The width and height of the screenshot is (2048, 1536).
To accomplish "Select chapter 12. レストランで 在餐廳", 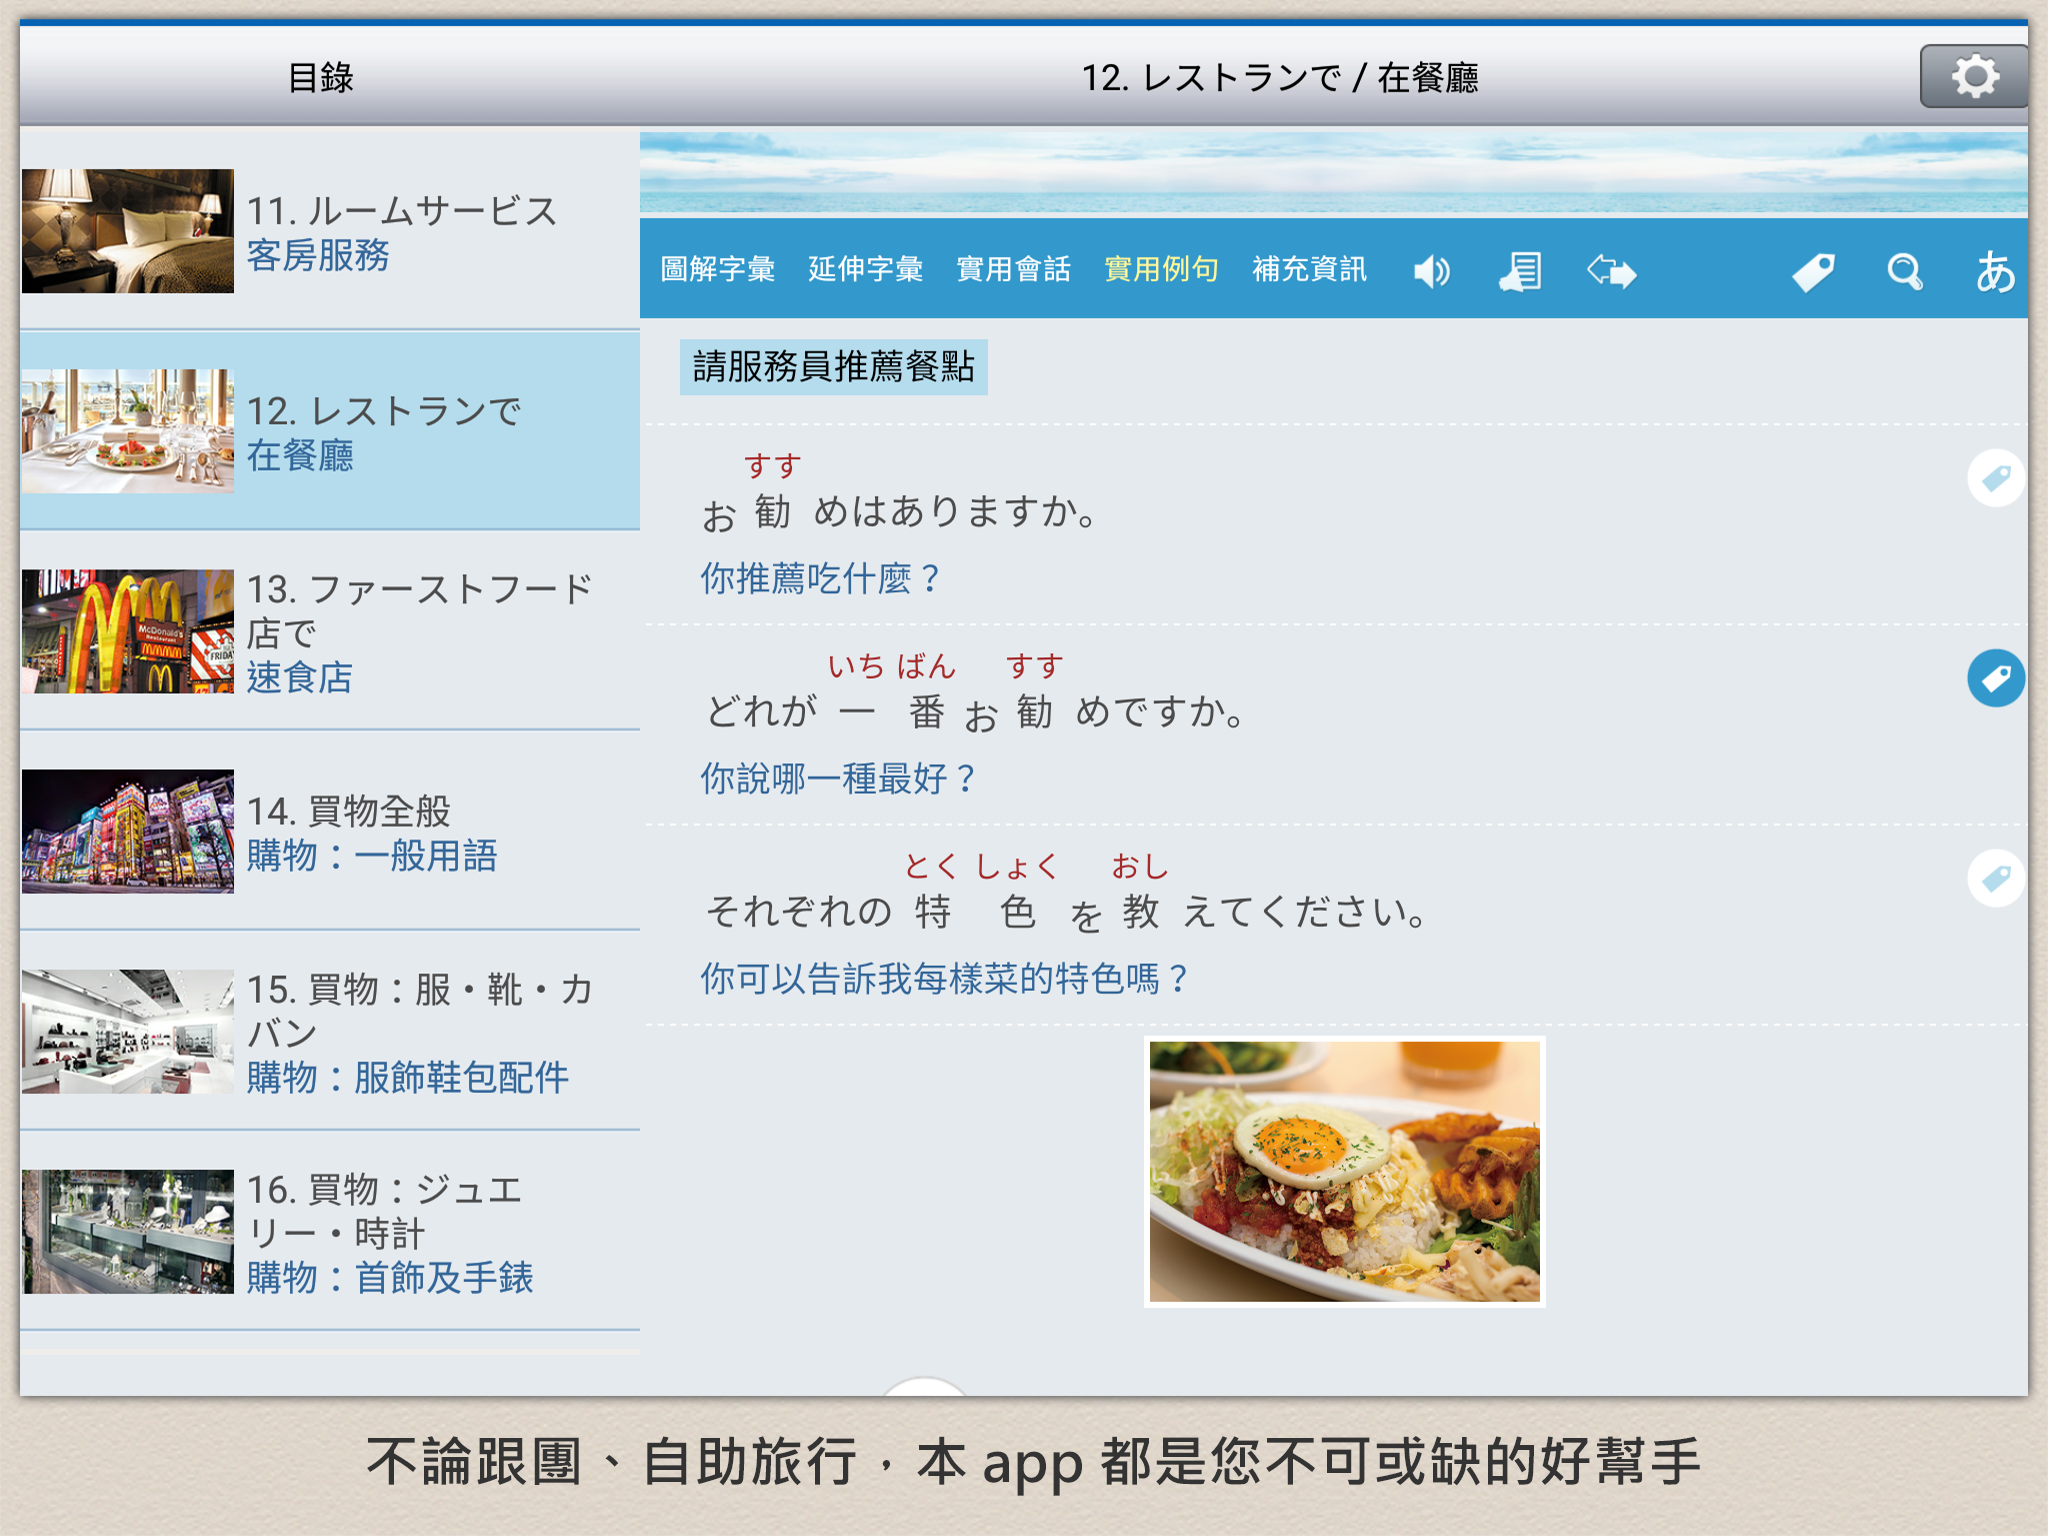I will 330,431.
